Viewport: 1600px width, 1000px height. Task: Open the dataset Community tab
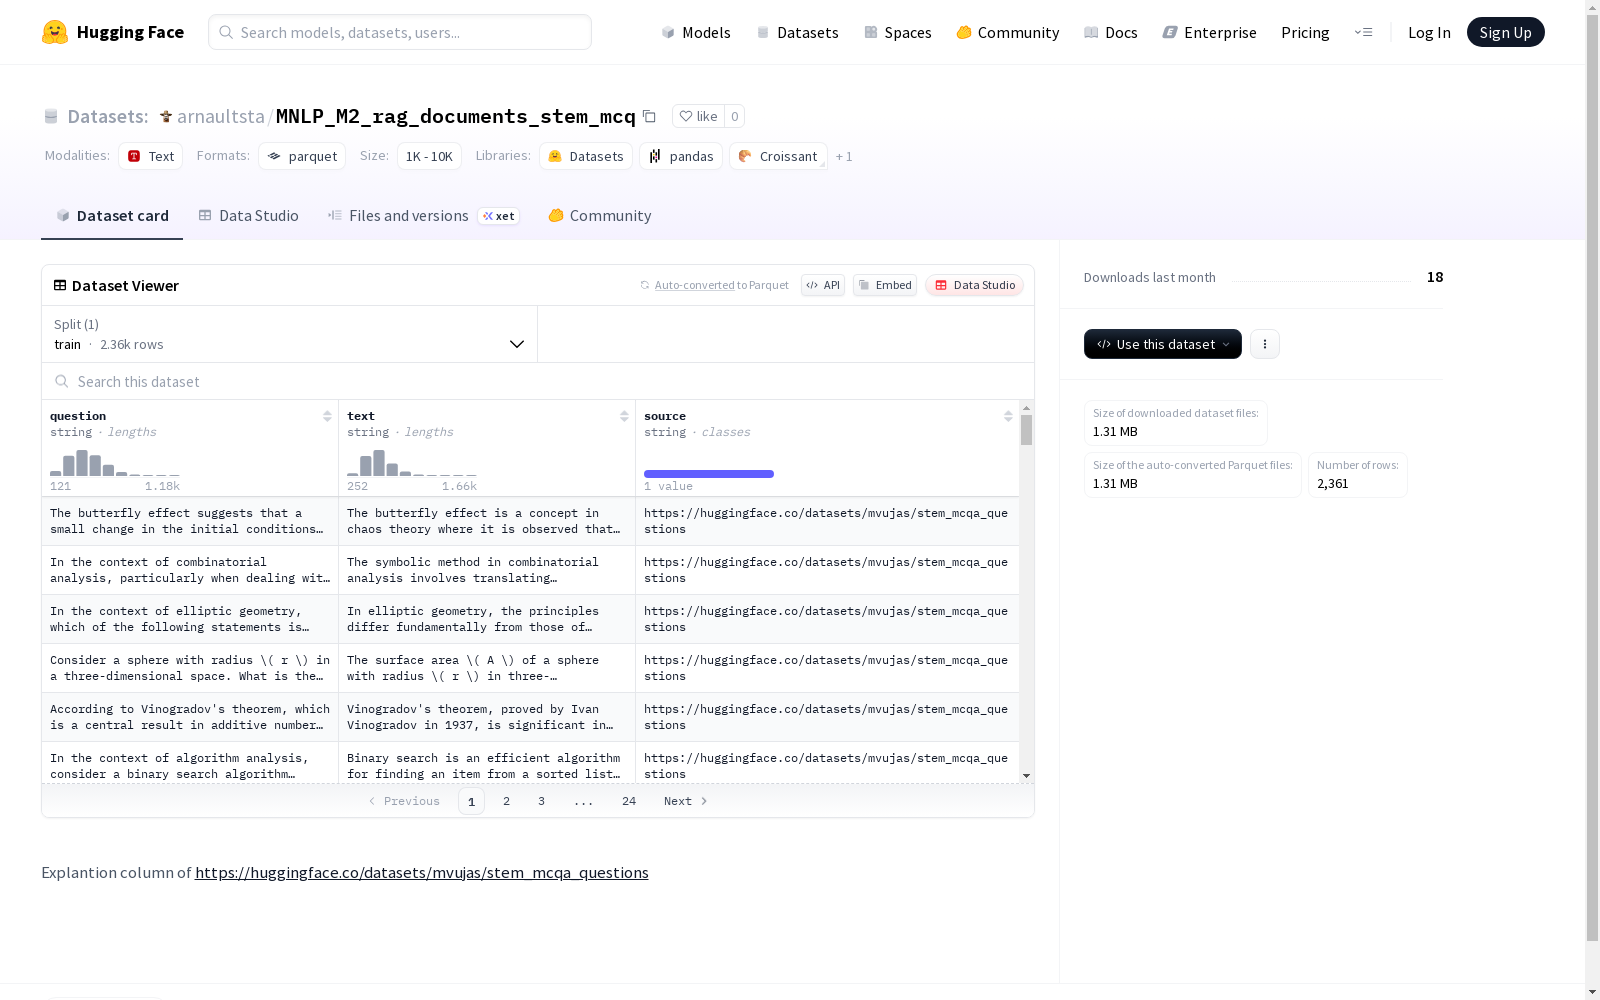[600, 216]
